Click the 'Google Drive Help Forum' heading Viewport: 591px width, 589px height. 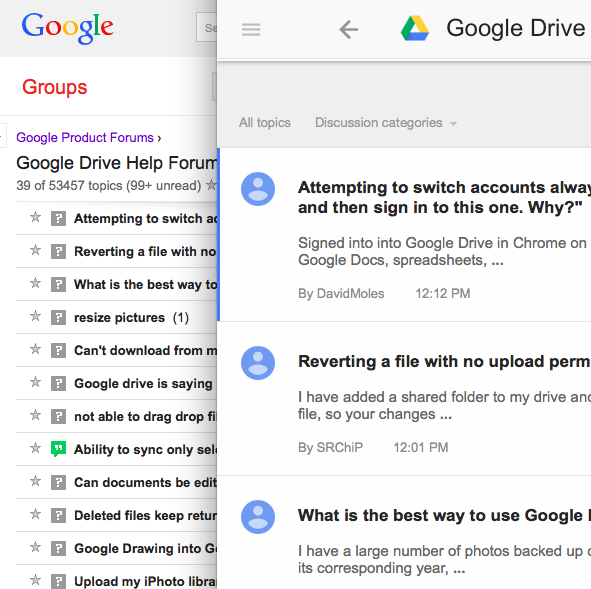pyautogui.click(x=116, y=163)
